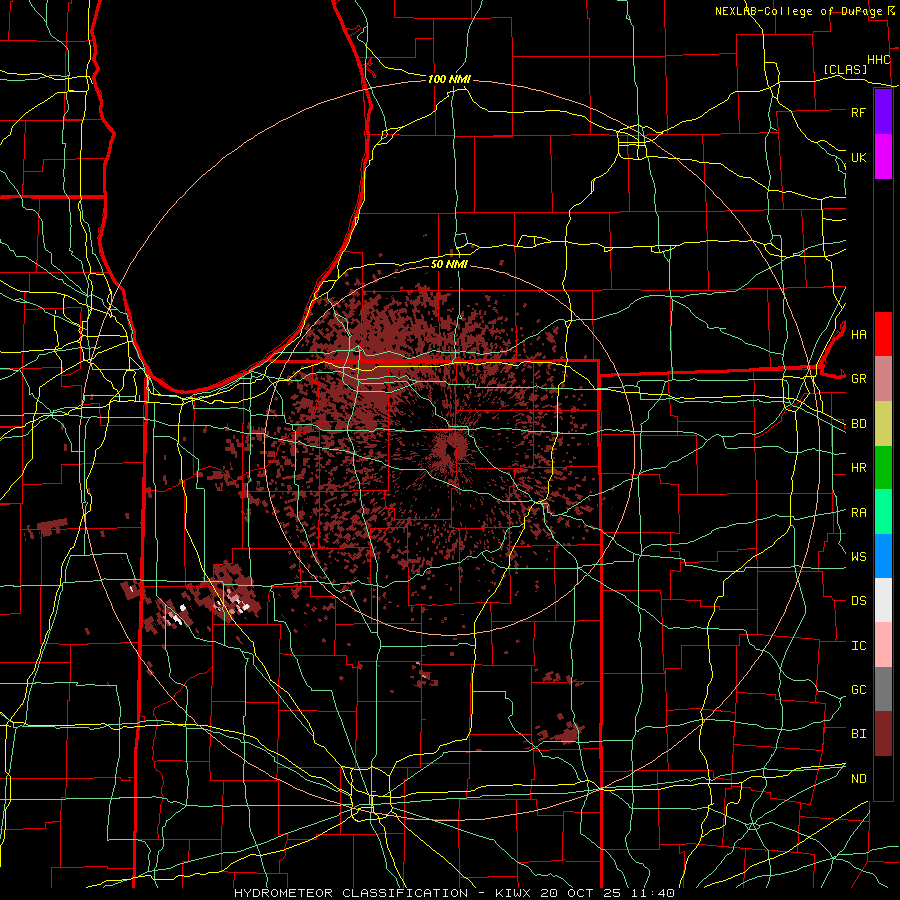Click the 100 NMI range ring label
Viewport: 900px width, 900px height.
coord(449,79)
